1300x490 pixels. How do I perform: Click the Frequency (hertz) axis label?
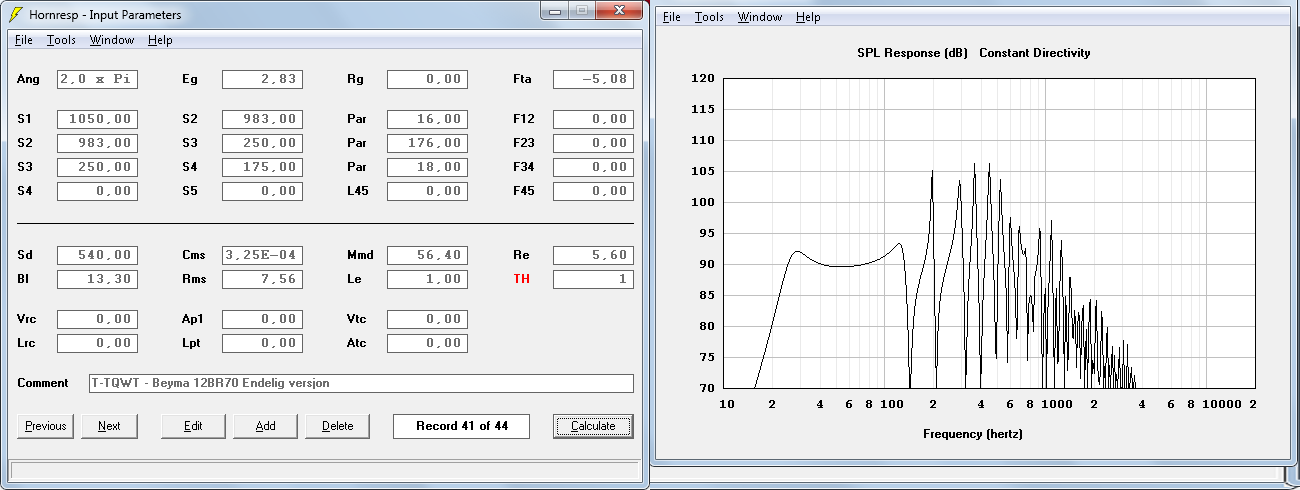(x=973, y=434)
